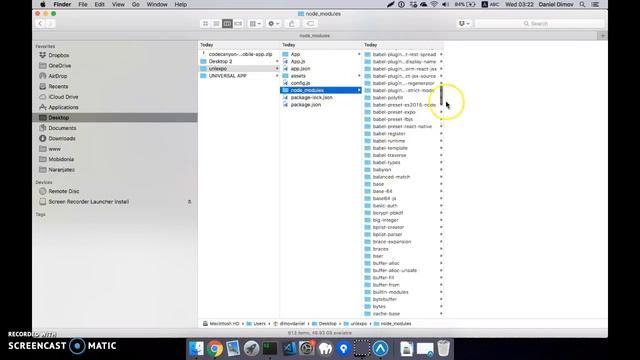Select Desktop in the sidebar
This screenshot has height=360, width=640.
115,118
